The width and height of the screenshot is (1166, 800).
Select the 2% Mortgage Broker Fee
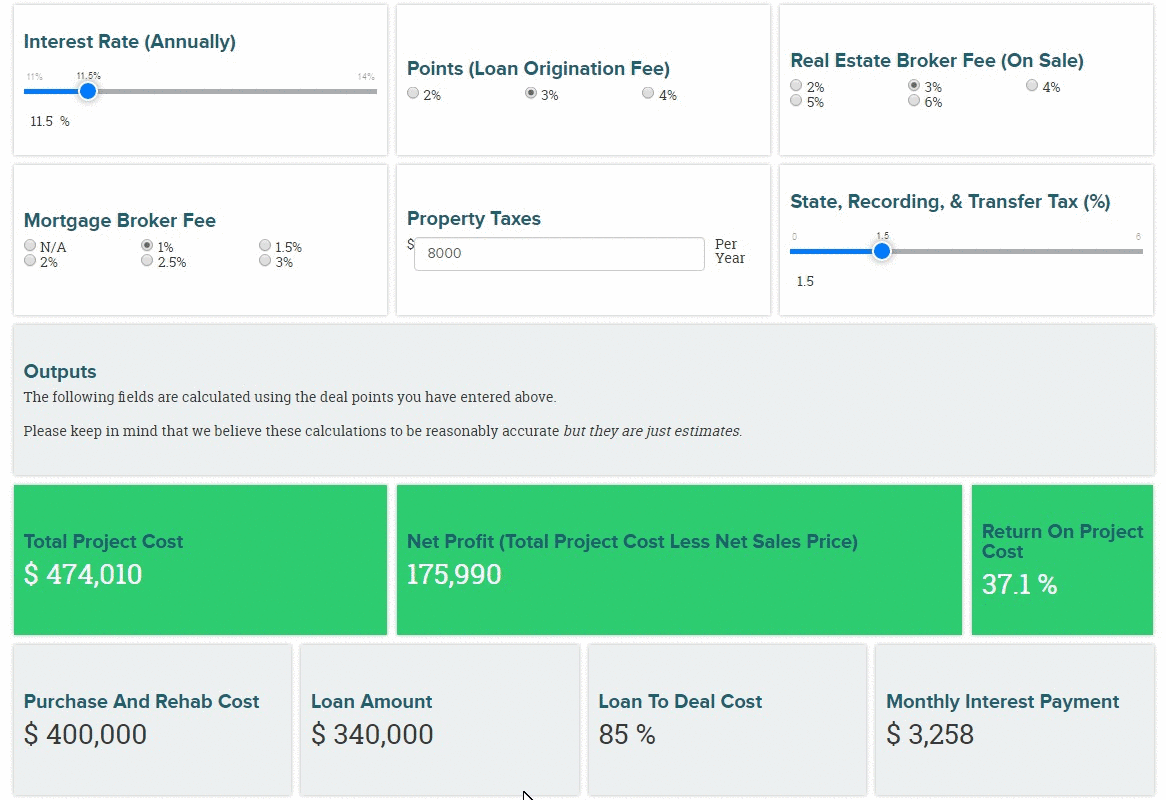click(30, 260)
